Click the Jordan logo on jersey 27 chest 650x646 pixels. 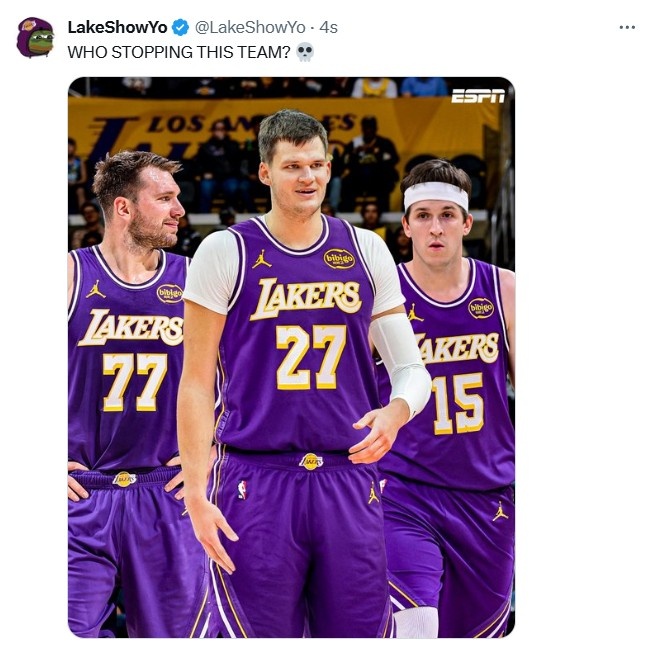click(262, 259)
